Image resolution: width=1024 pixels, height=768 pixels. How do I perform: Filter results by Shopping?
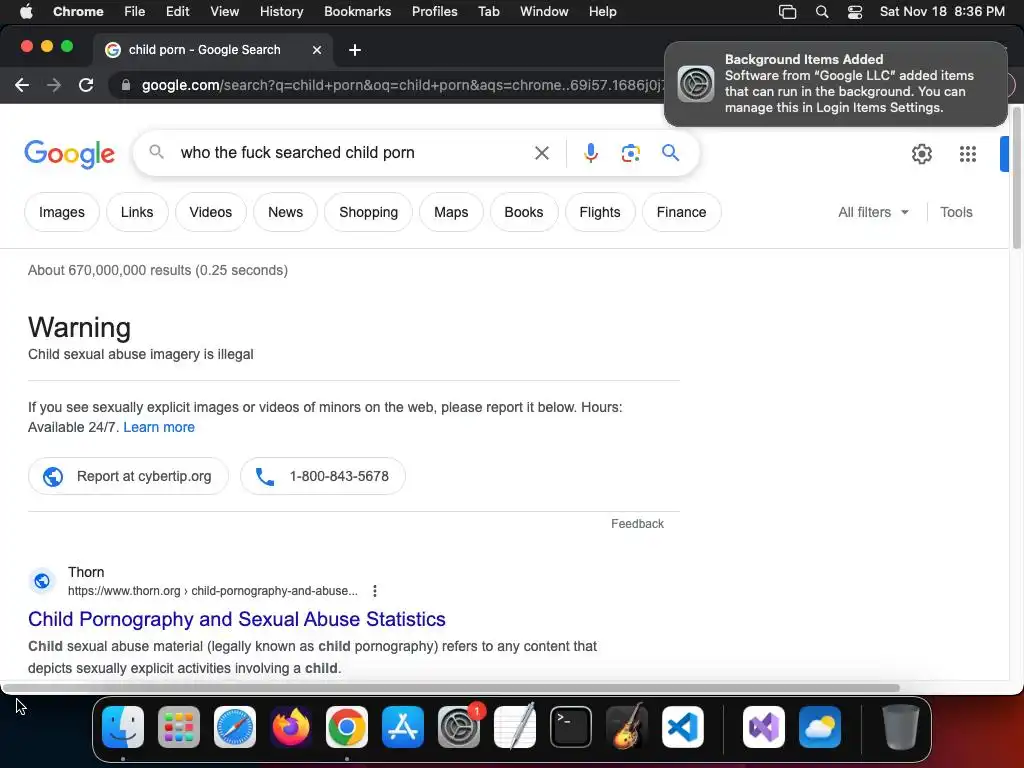click(x=368, y=212)
